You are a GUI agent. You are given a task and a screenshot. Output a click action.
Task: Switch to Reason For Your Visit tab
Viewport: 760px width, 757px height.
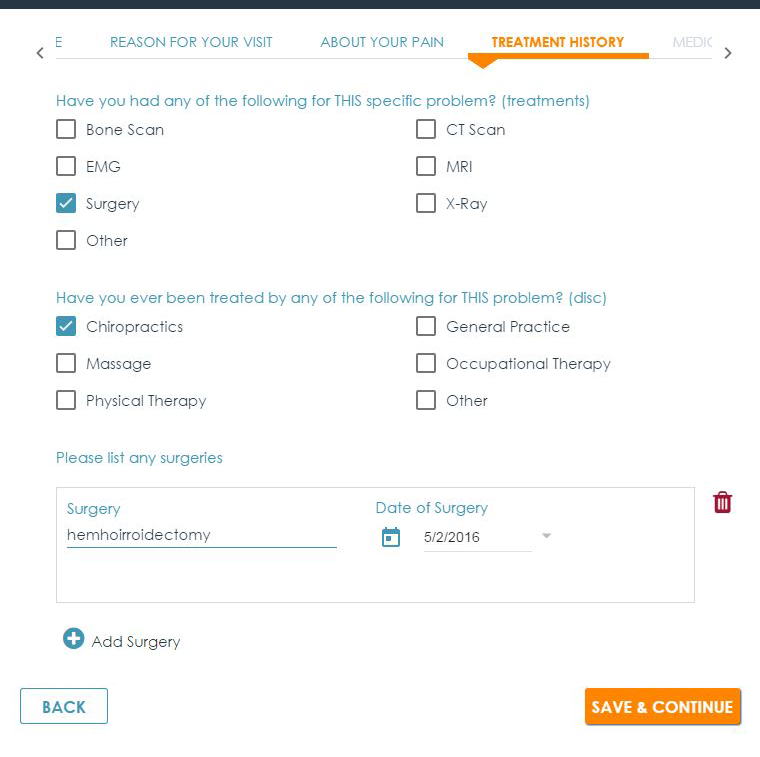[191, 42]
